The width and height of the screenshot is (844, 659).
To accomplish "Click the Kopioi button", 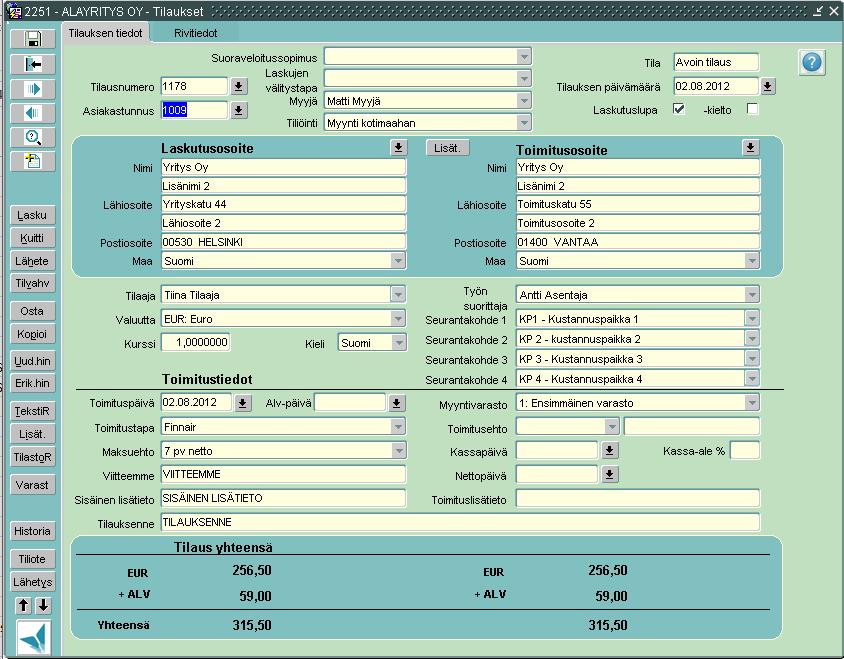I will pyautogui.click(x=33, y=334).
